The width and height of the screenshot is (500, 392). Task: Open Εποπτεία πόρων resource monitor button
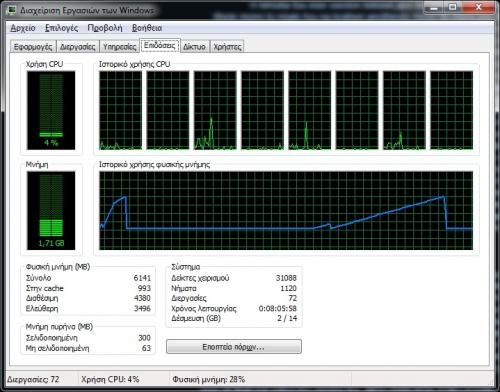pos(234,347)
